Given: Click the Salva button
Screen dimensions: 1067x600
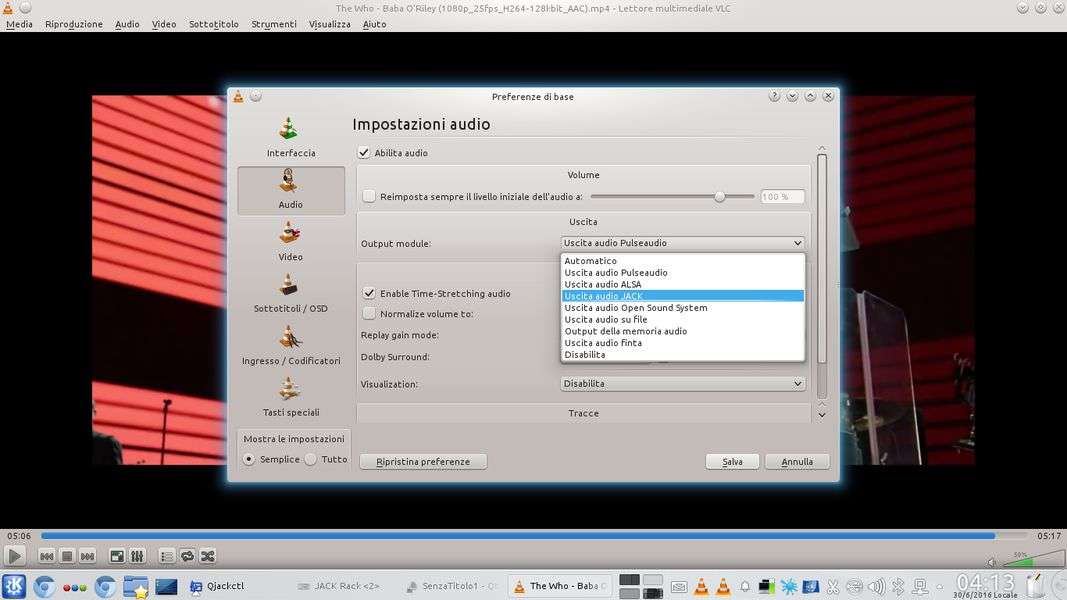Looking at the screenshot, I should tap(732, 461).
